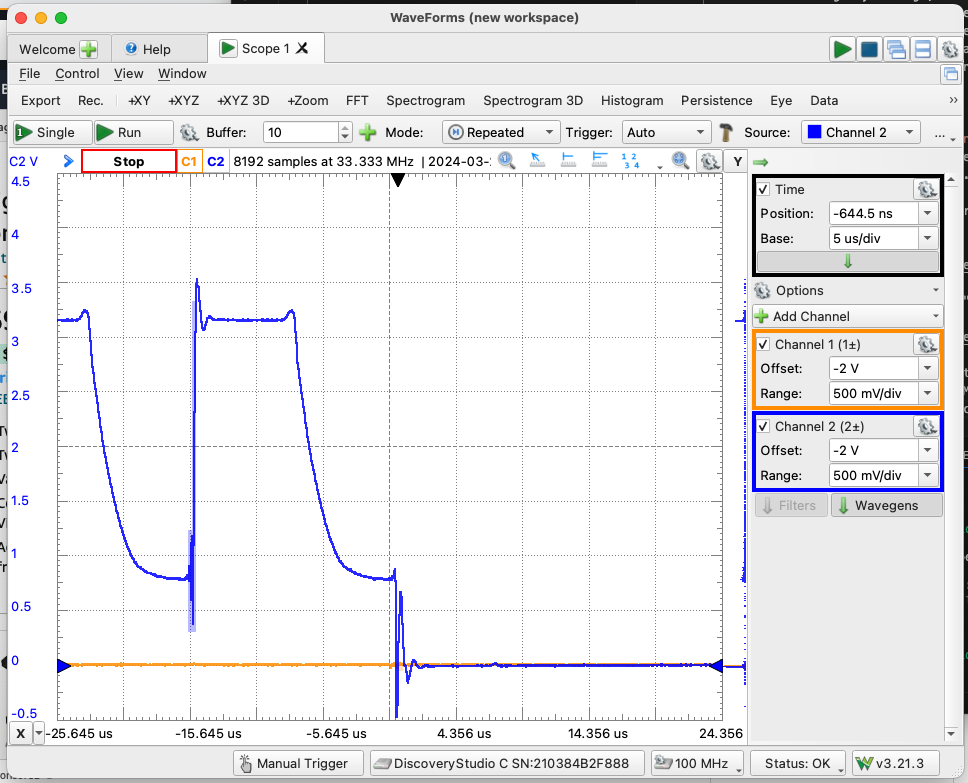Open the Trigger Auto dropdown

(666, 131)
